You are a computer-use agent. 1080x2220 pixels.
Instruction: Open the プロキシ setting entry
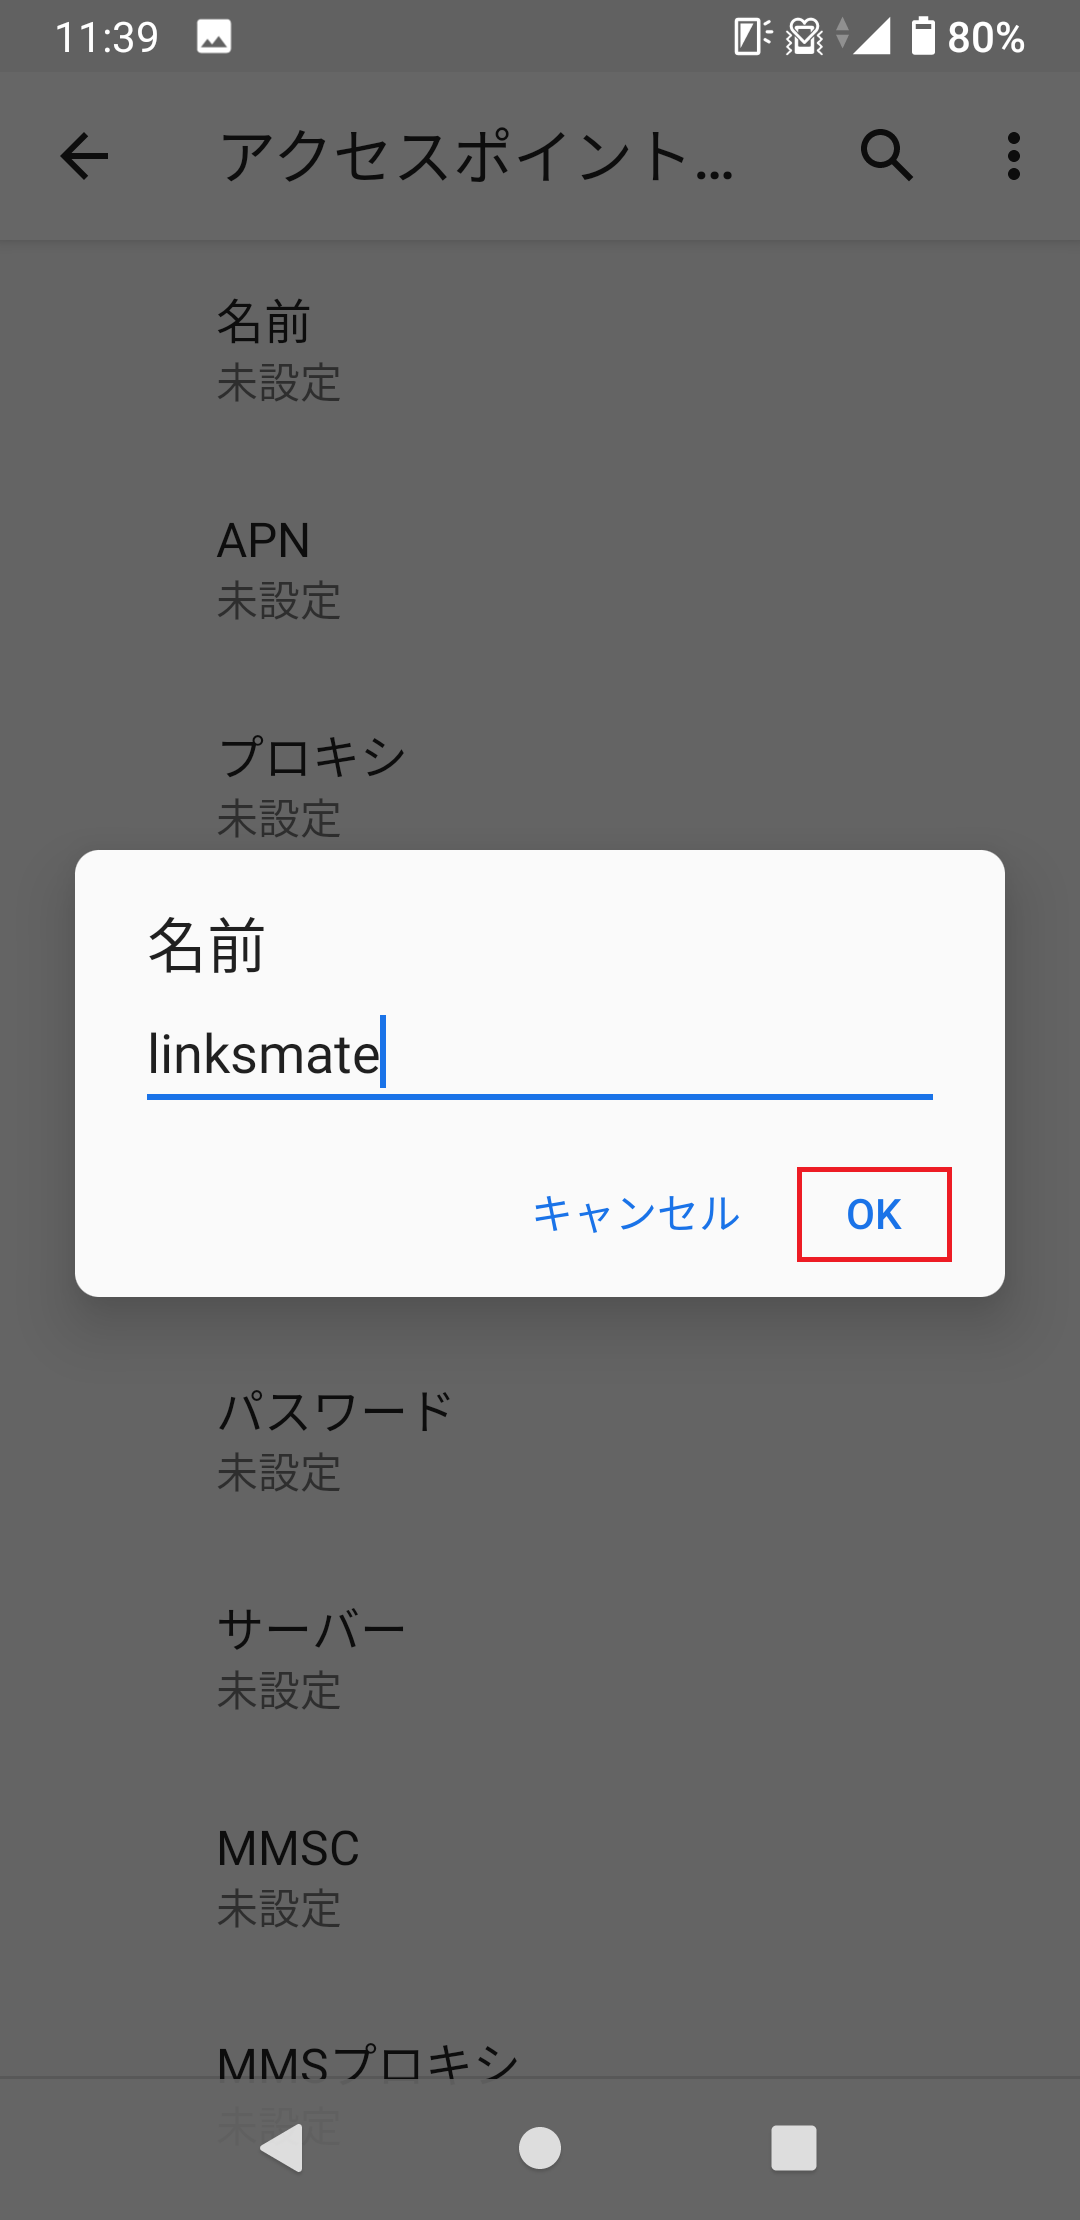[x=540, y=786]
